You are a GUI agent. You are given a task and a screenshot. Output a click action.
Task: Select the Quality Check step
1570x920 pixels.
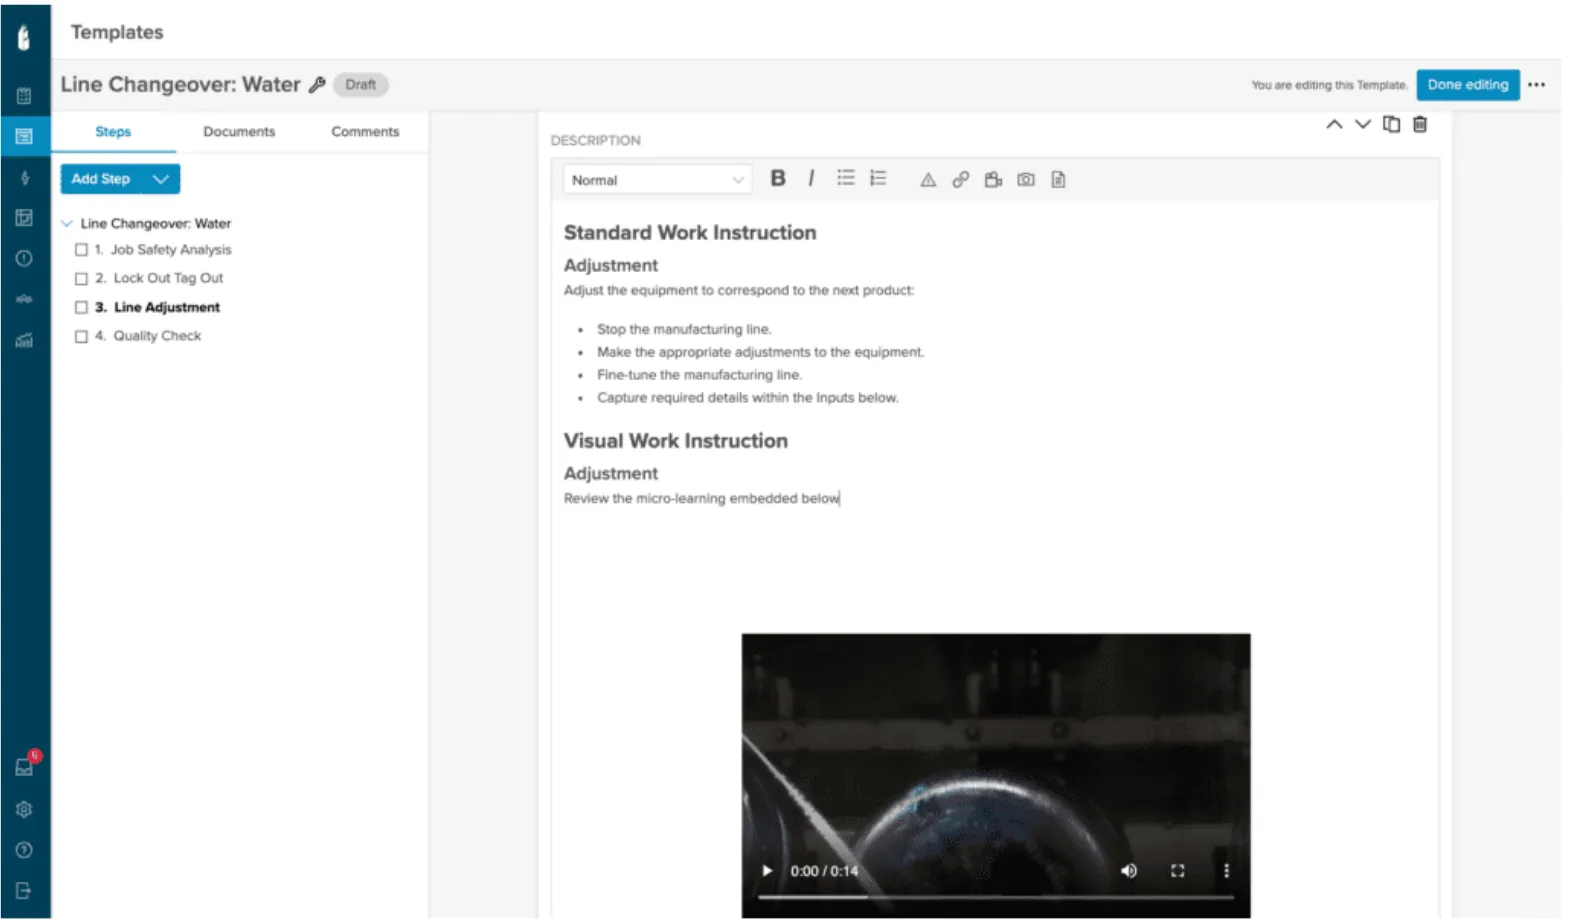coord(157,336)
